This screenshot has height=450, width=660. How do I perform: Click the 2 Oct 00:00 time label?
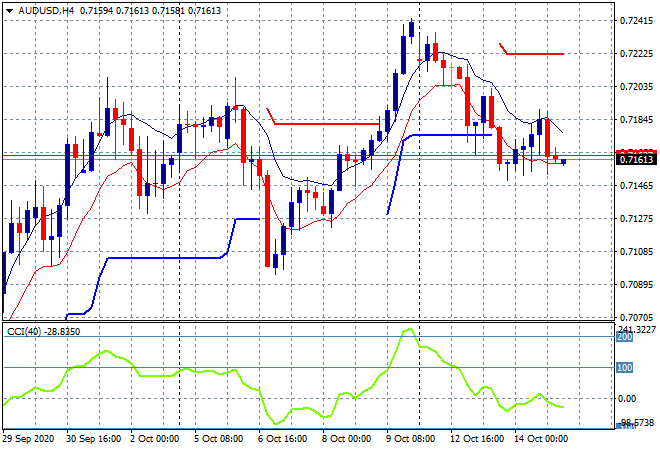[154, 439]
